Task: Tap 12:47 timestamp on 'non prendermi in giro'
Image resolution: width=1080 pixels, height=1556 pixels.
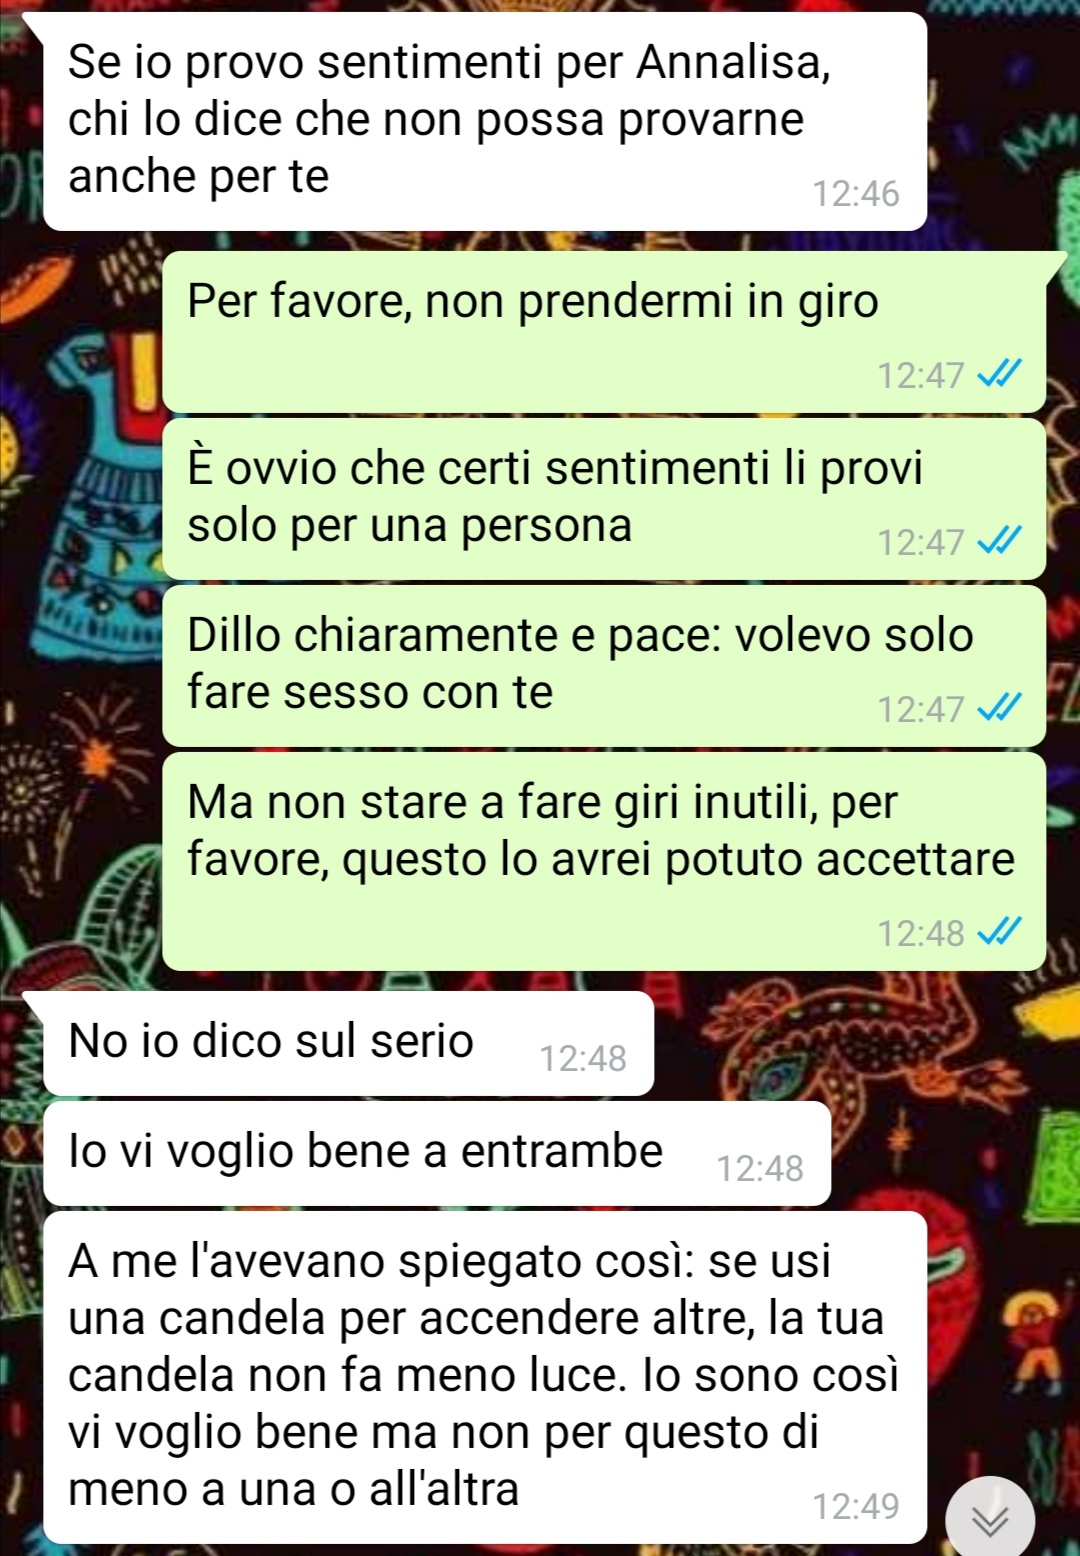Action: coord(921,375)
